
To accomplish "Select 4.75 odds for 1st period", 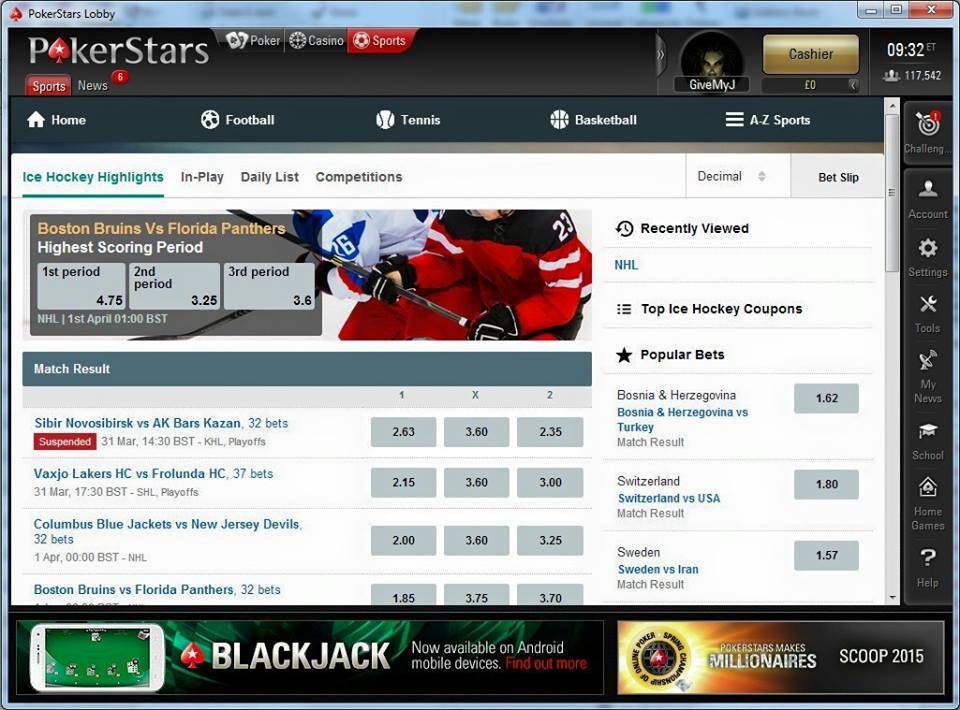I will 81,286.
